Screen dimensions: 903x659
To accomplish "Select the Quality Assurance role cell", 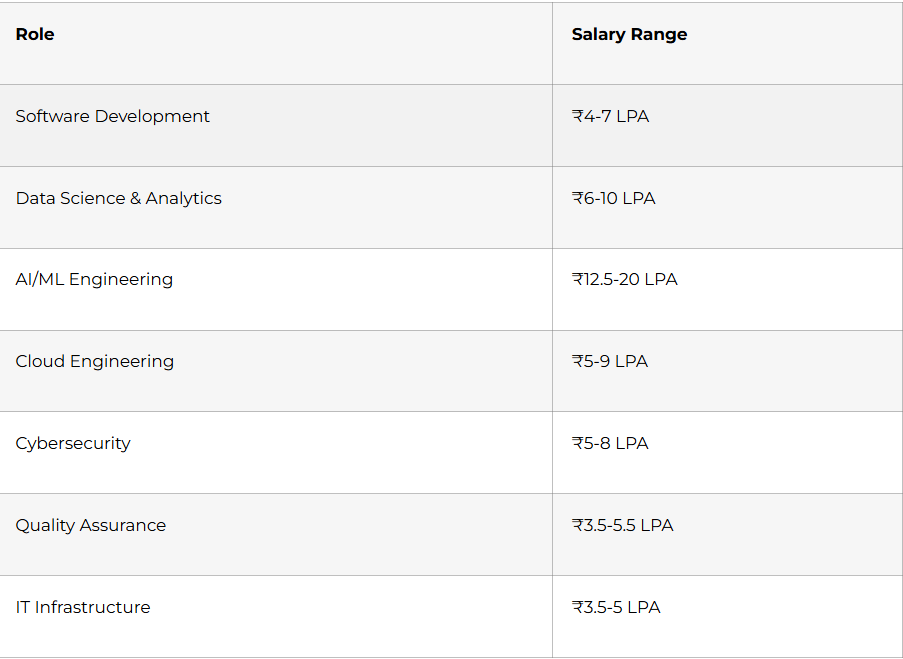I will pyautogui.click(x=91, y=526).
